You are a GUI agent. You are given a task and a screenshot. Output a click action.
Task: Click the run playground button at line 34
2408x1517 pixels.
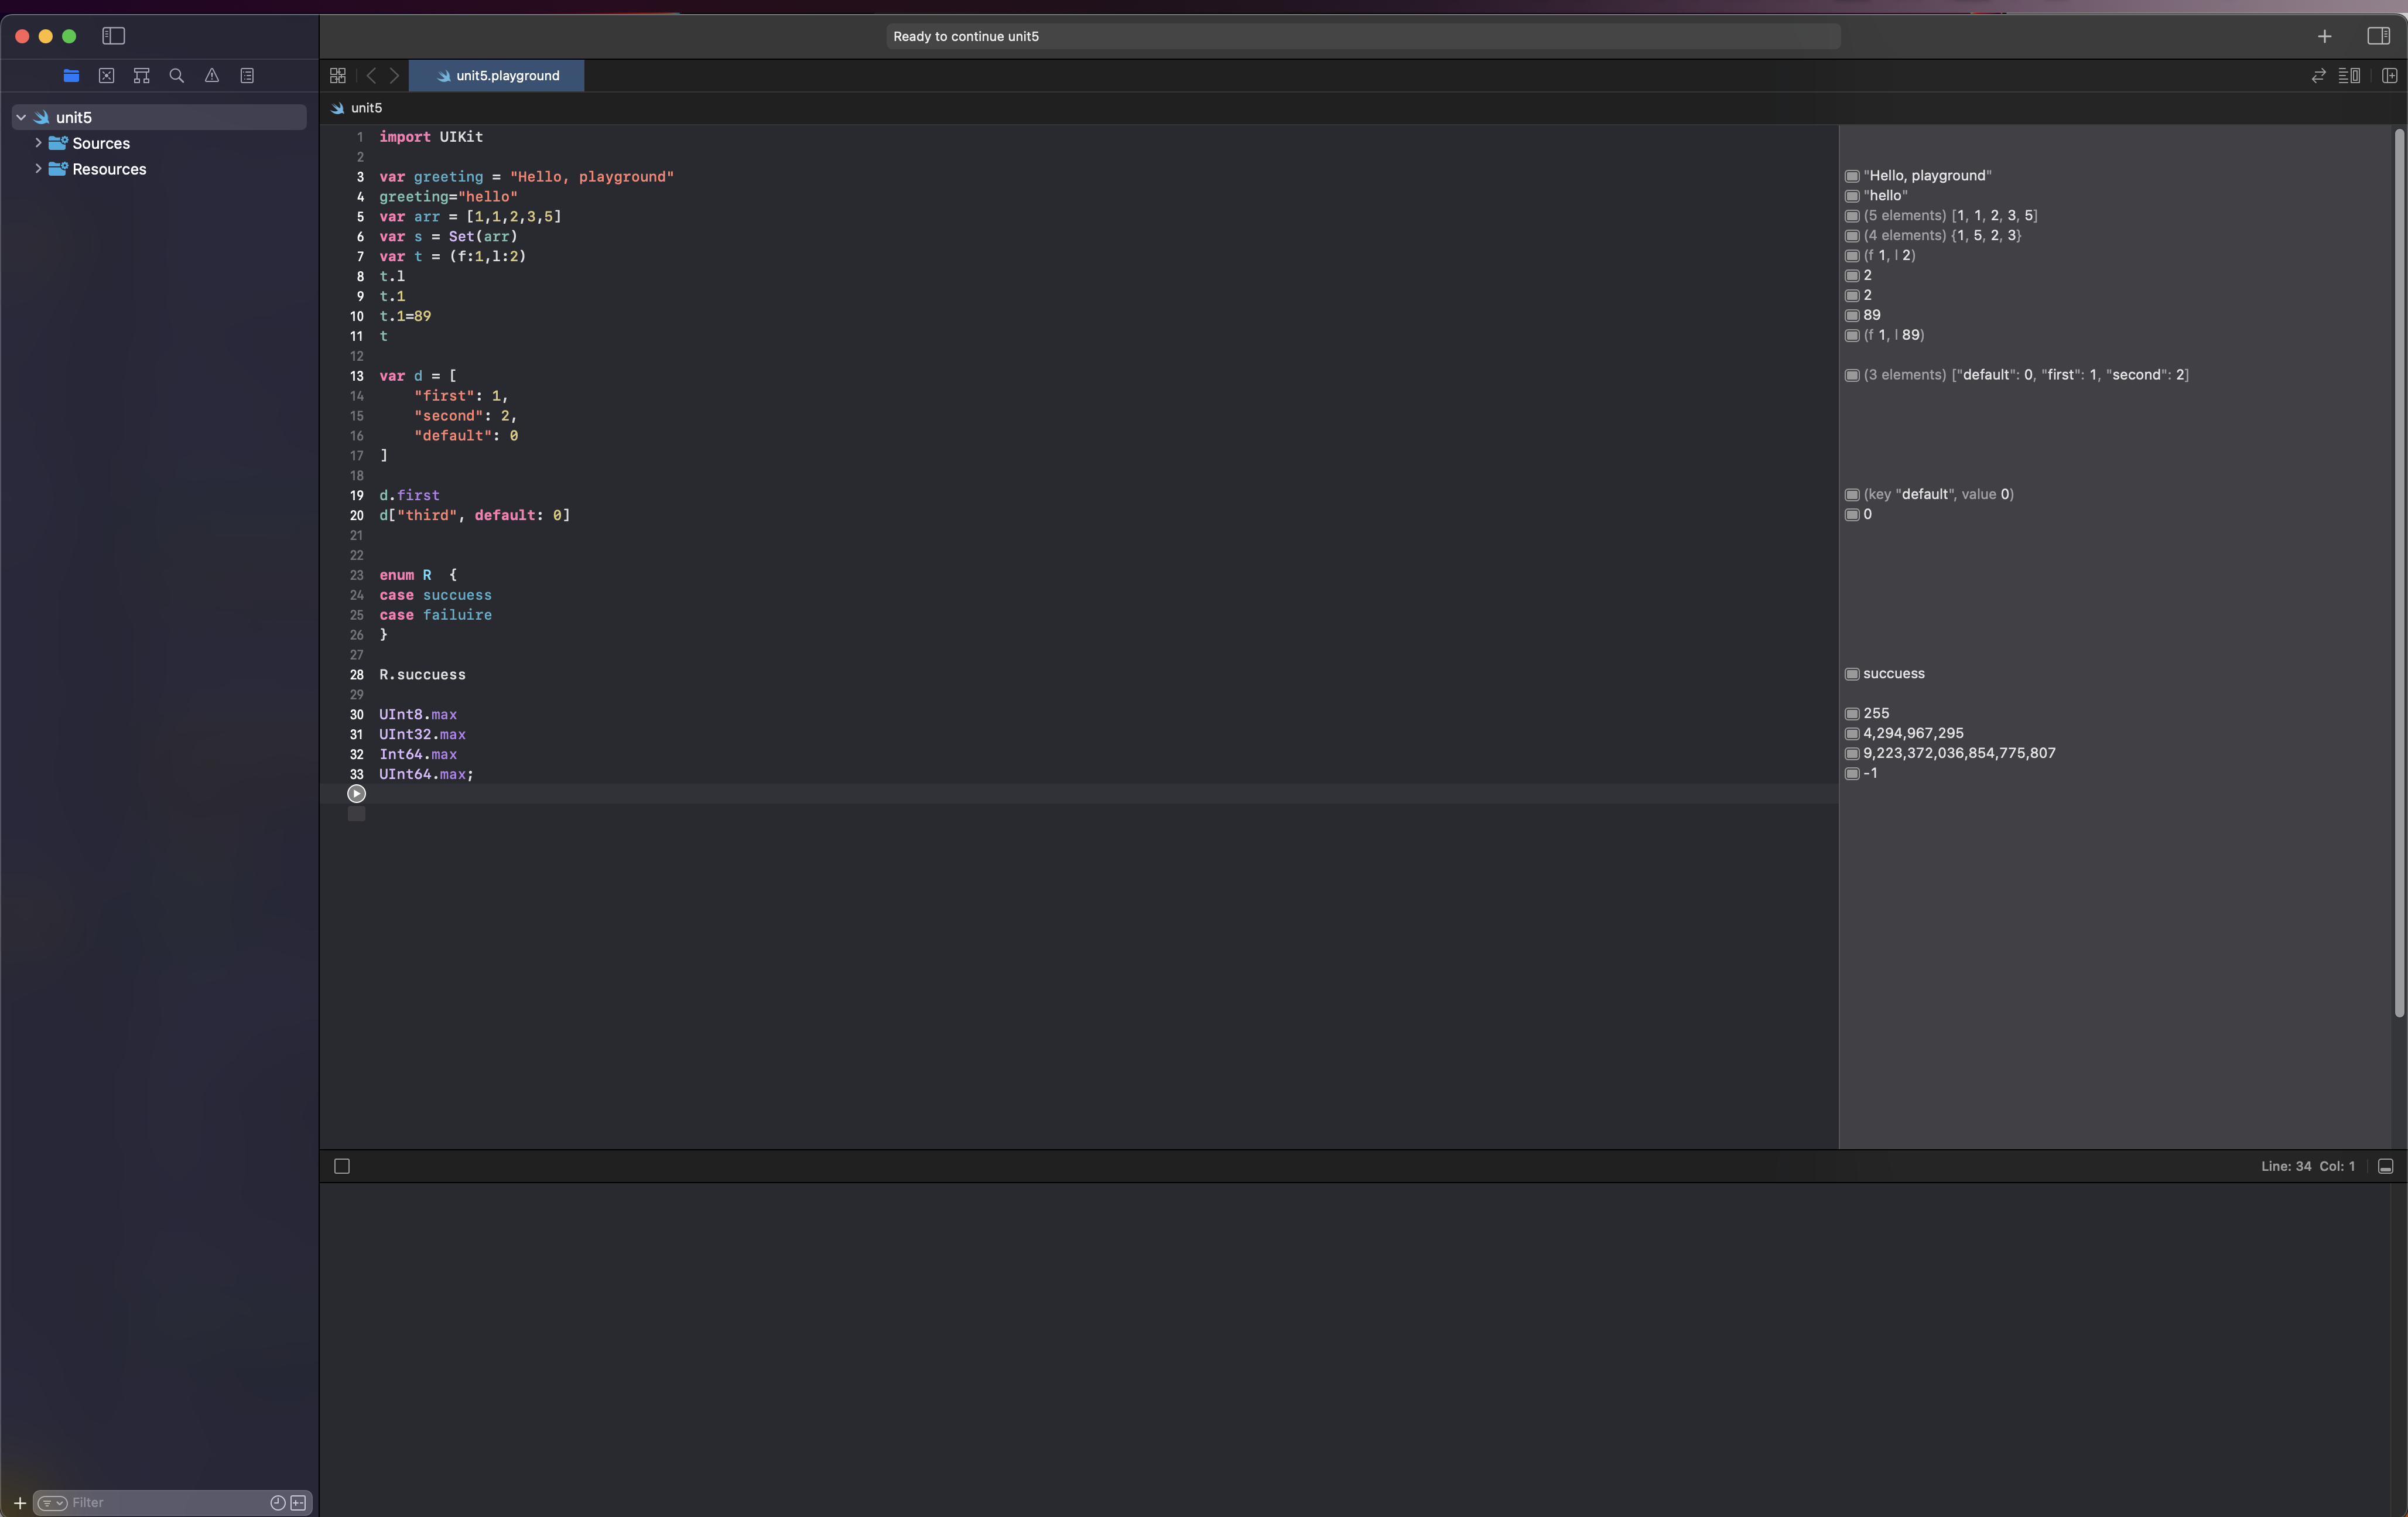tap(356, 794)
